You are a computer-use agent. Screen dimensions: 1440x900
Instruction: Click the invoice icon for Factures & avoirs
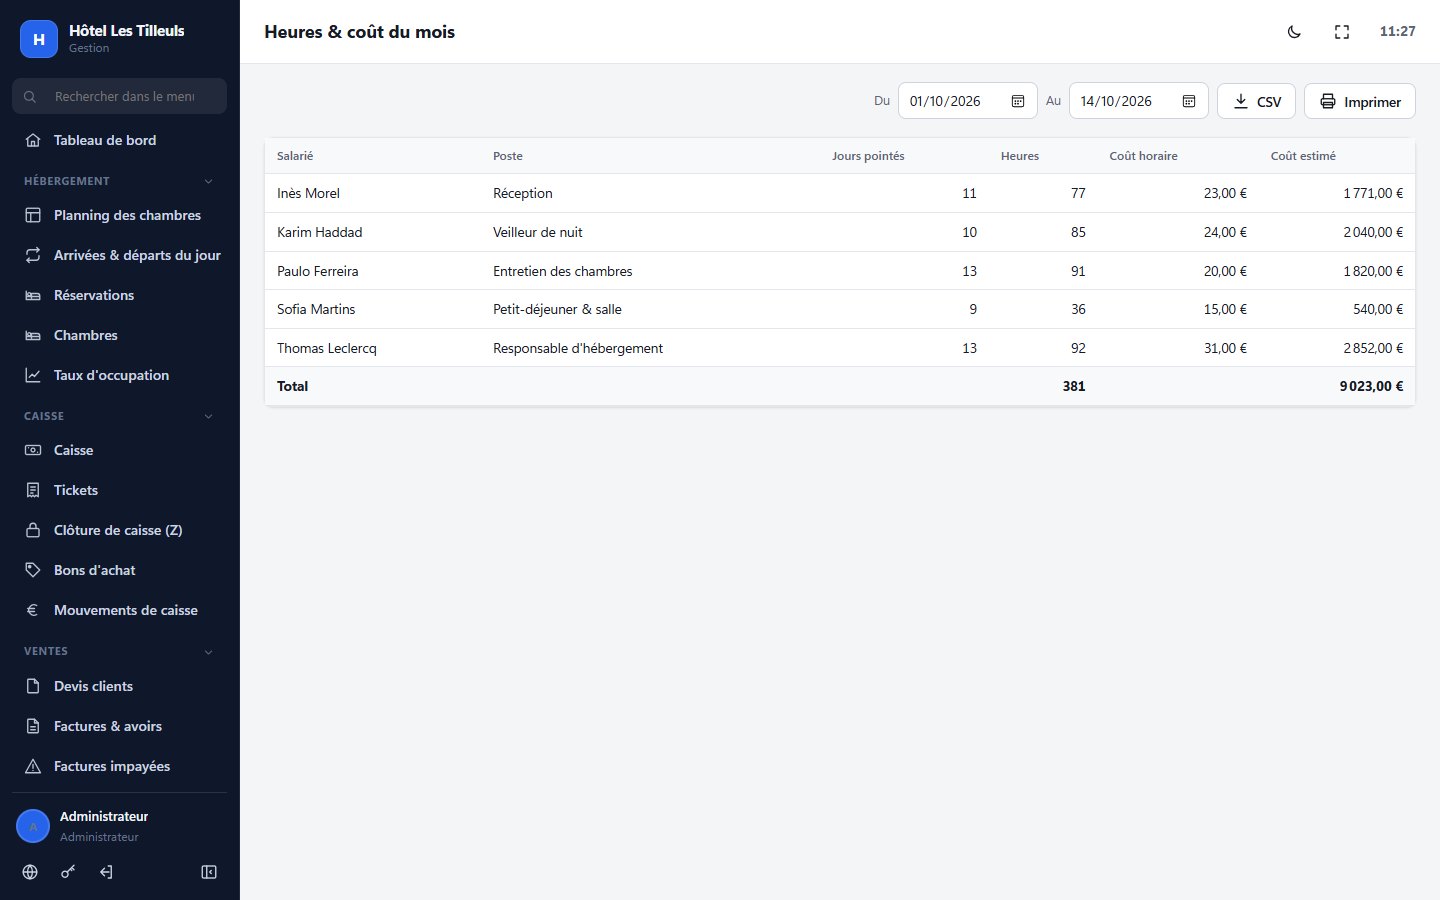[33, 726]
